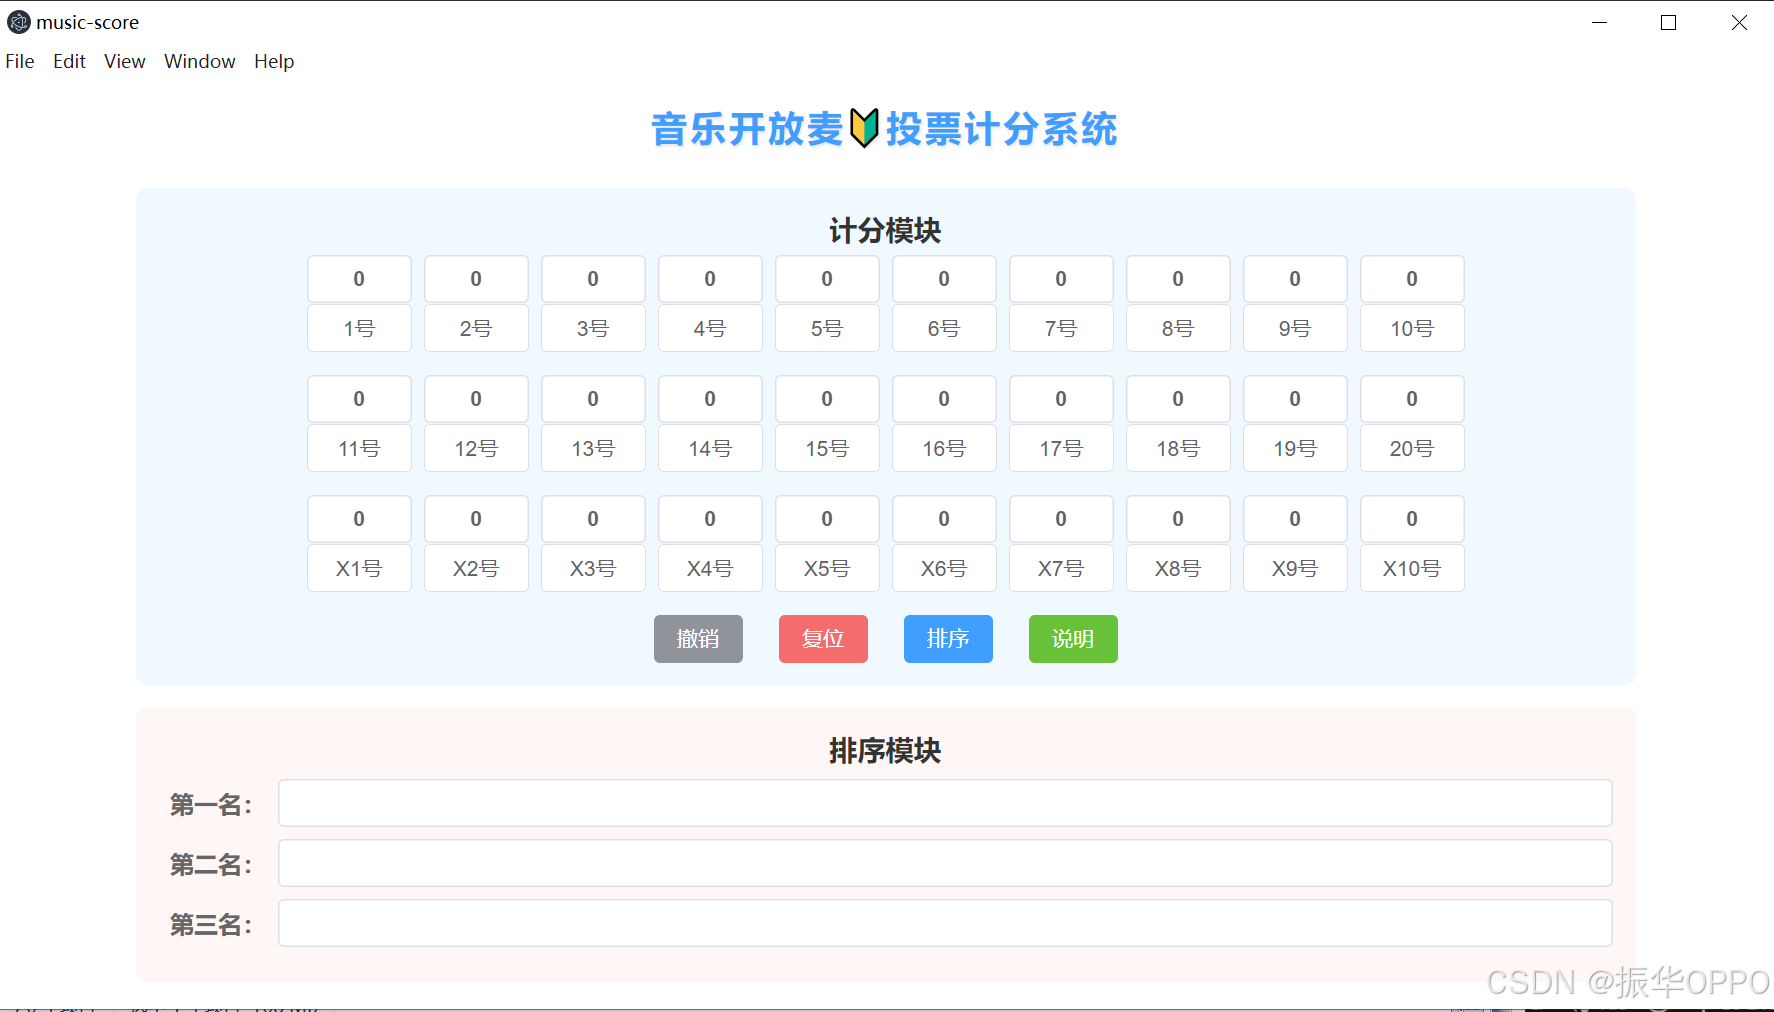
Task: Vote for contestant 5号
Action: tap(827, 328)
